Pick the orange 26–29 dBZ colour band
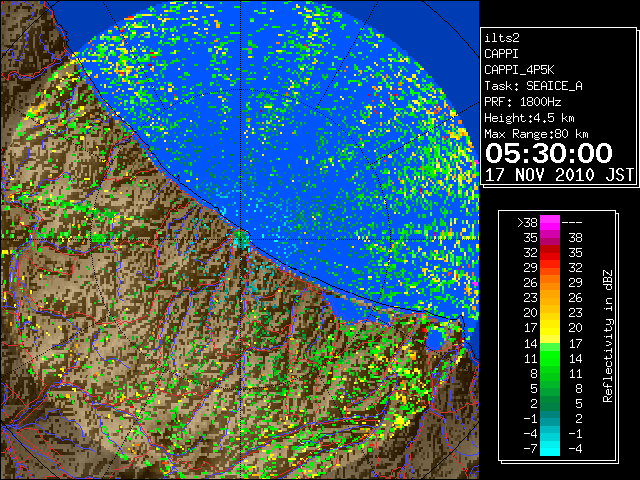Screen dimensions: 640x480 [x=550, y=282]
